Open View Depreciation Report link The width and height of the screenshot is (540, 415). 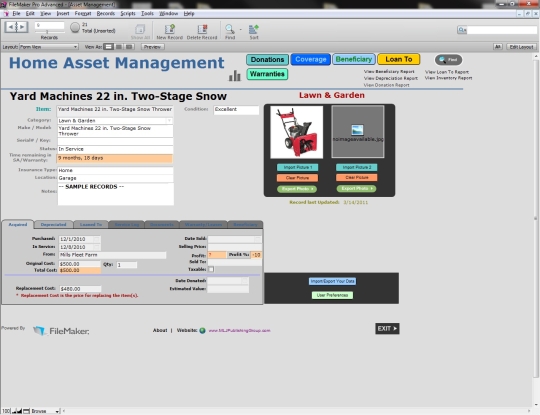coord(391,78)
